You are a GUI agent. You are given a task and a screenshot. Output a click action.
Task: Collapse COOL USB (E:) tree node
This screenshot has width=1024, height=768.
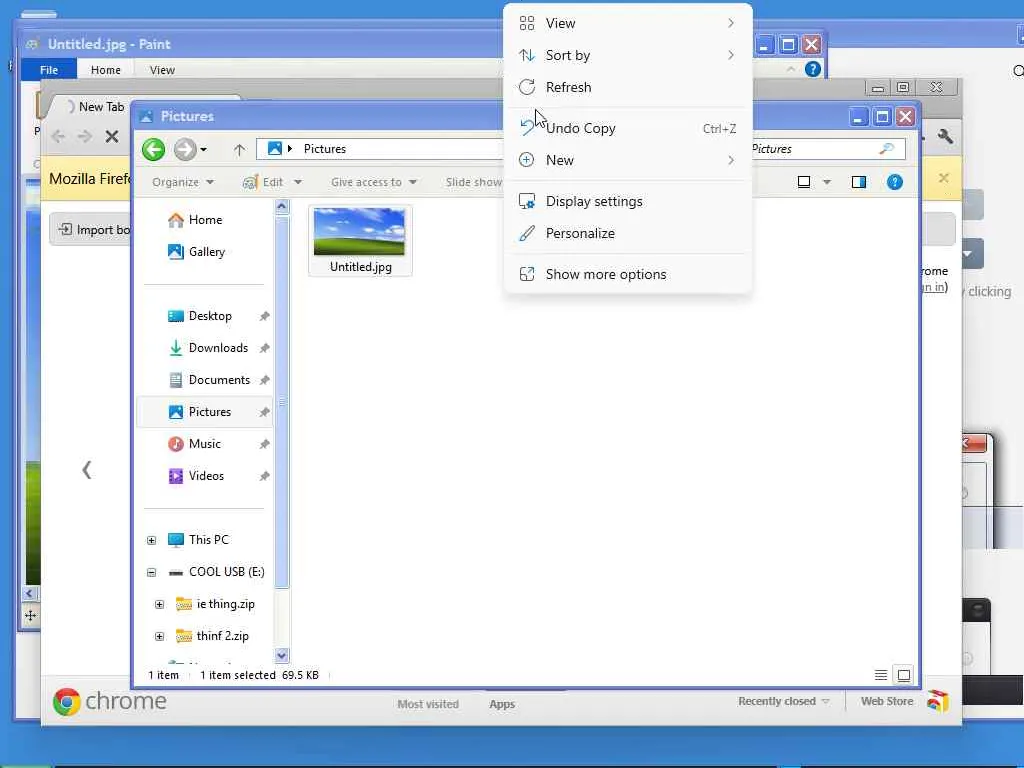152,572
